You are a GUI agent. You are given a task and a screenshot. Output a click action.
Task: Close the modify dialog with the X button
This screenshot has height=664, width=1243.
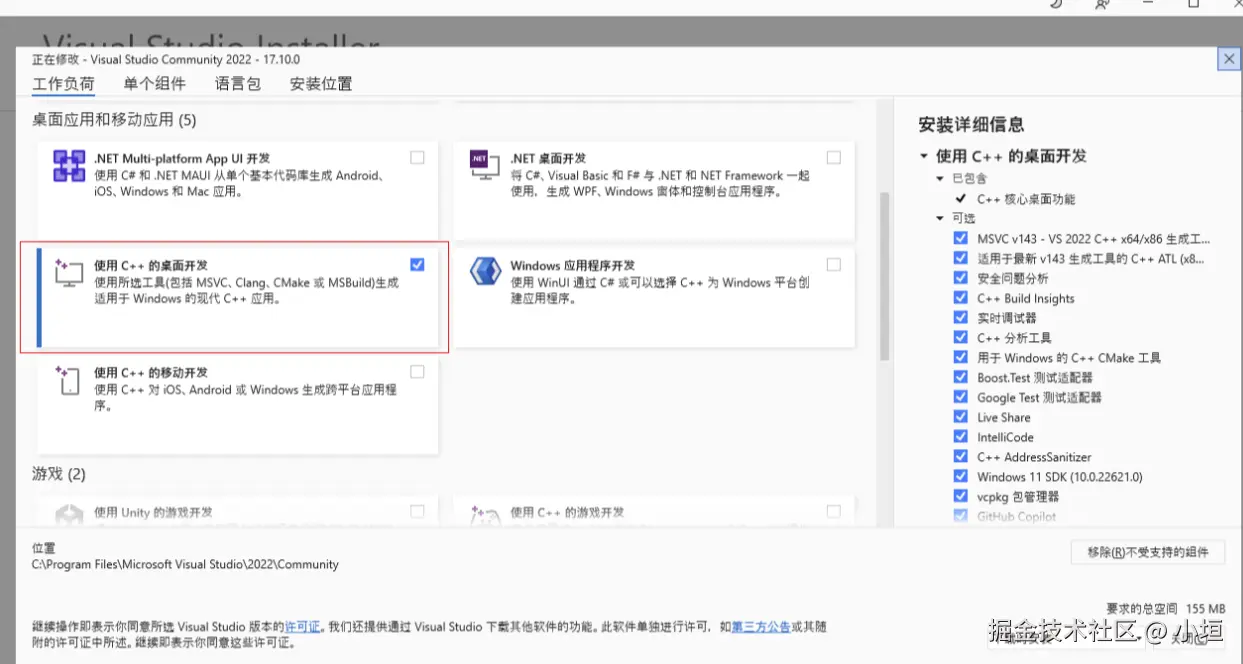tap(1229, 59)
